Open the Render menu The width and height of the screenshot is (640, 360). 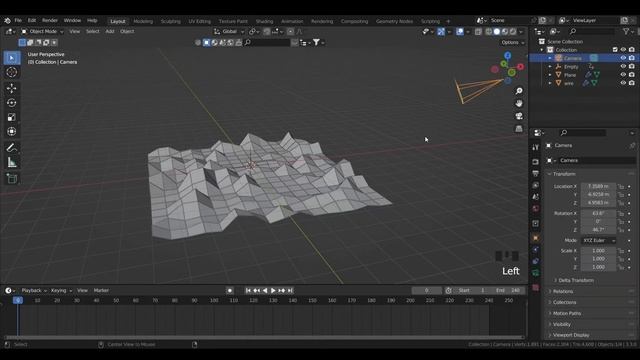pos(50,20)
